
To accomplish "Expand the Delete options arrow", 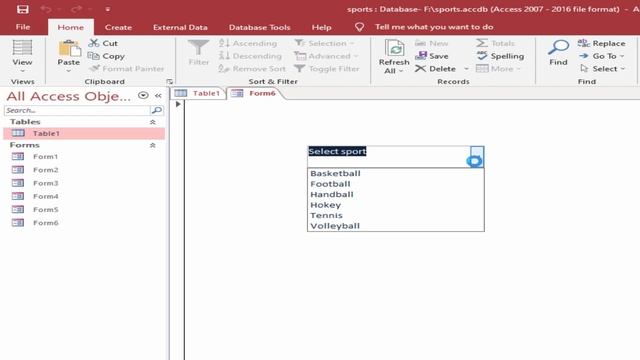I will (x=466, y=69).
